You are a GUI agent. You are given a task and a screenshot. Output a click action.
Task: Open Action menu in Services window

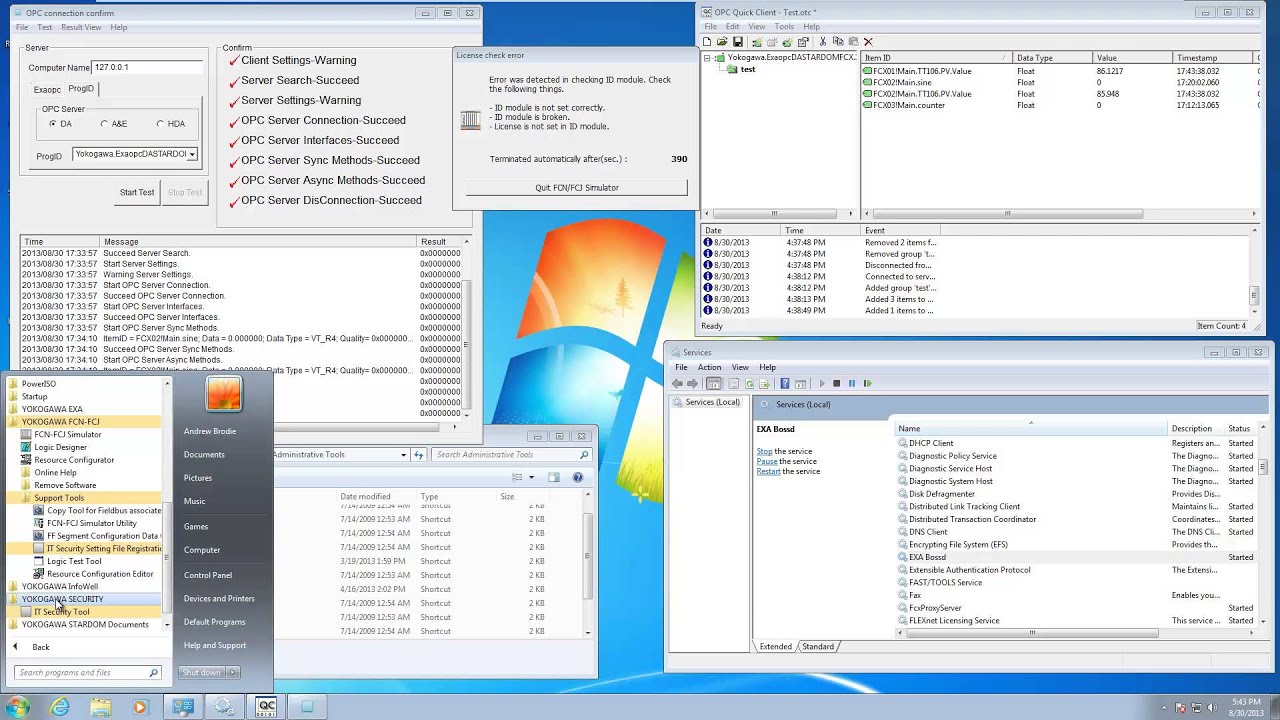(x=709, y=367)
